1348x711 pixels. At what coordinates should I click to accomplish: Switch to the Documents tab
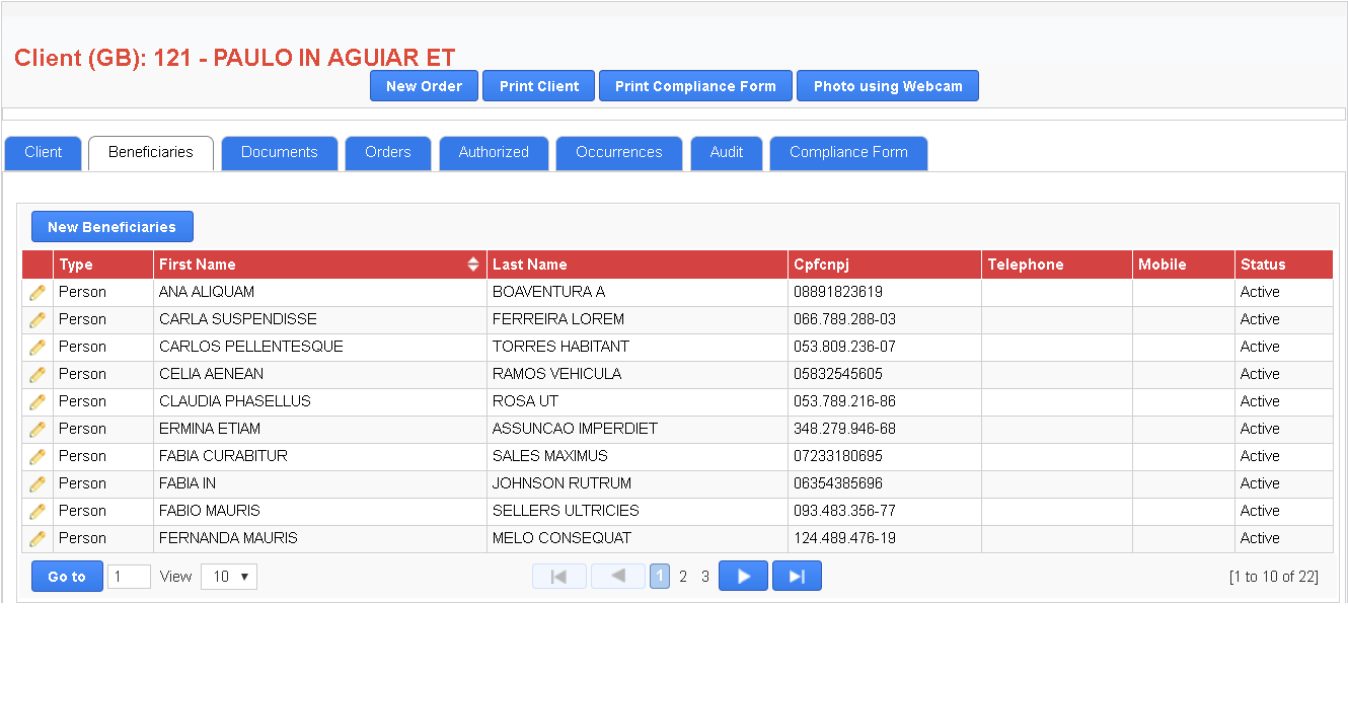pos(279,153)
